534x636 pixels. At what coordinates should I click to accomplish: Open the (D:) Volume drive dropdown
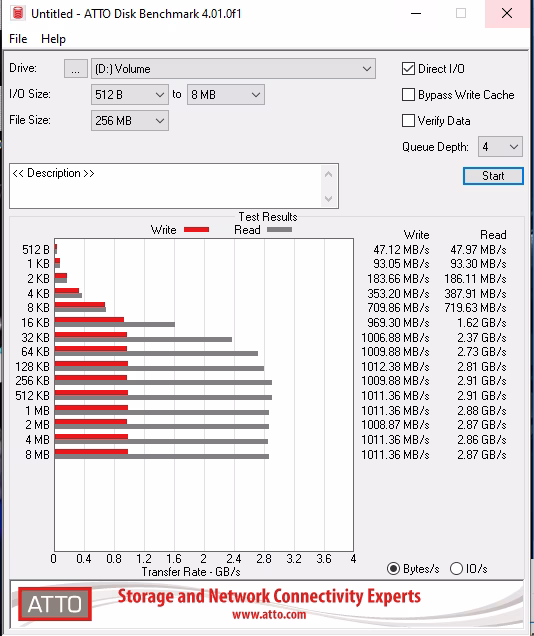233,69
